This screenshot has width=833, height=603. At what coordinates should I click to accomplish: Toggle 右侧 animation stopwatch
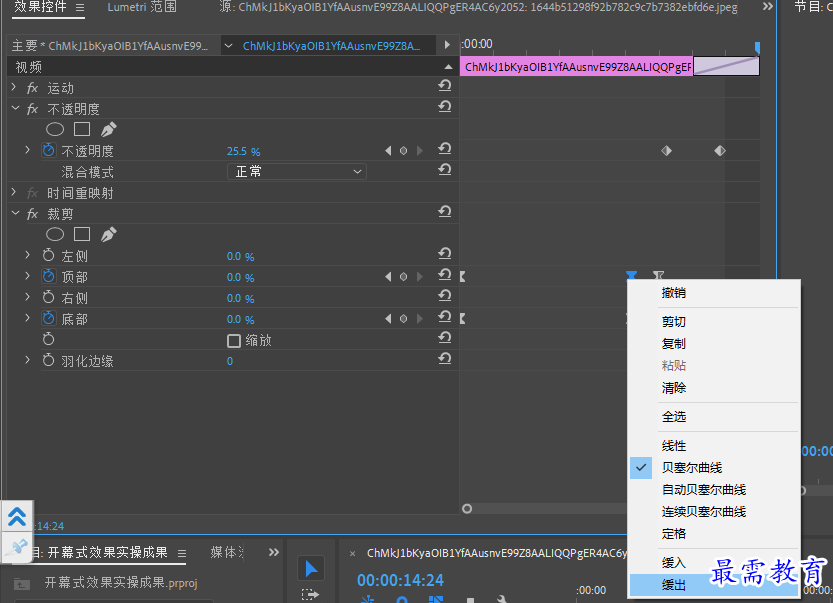coord(48,298)
